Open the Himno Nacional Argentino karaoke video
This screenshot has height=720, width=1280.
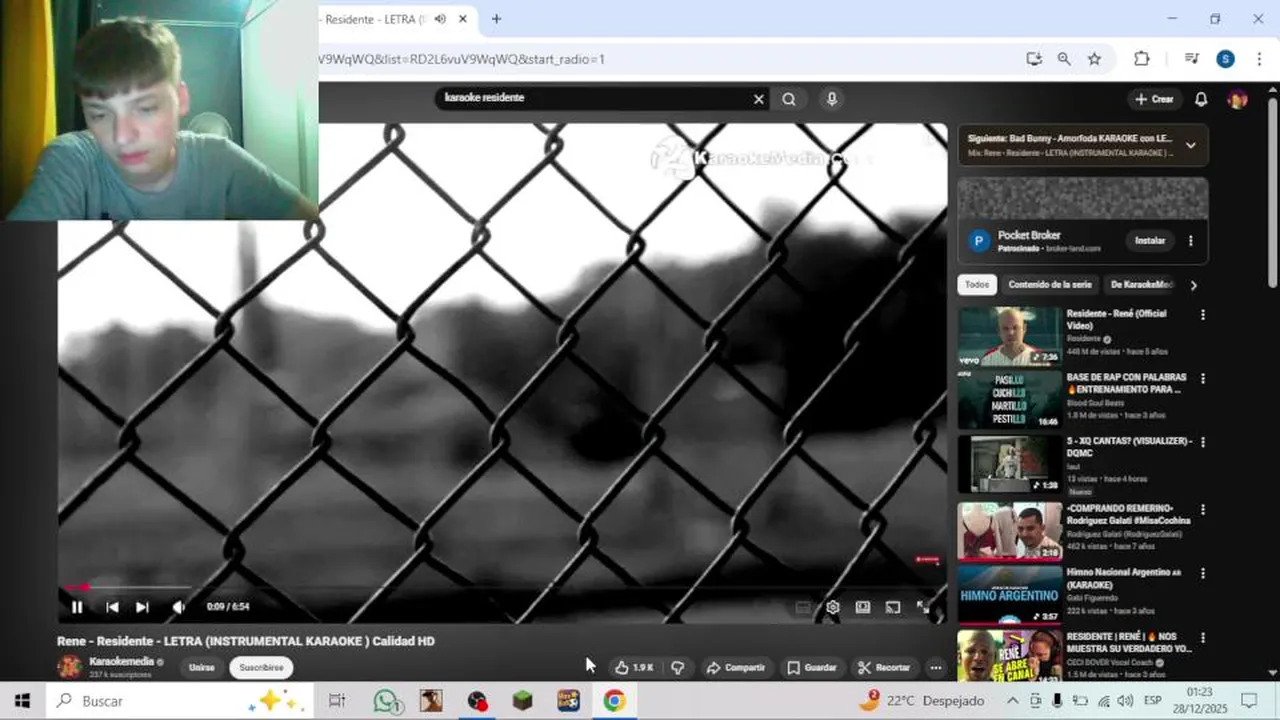click(x=1010, y=595)
